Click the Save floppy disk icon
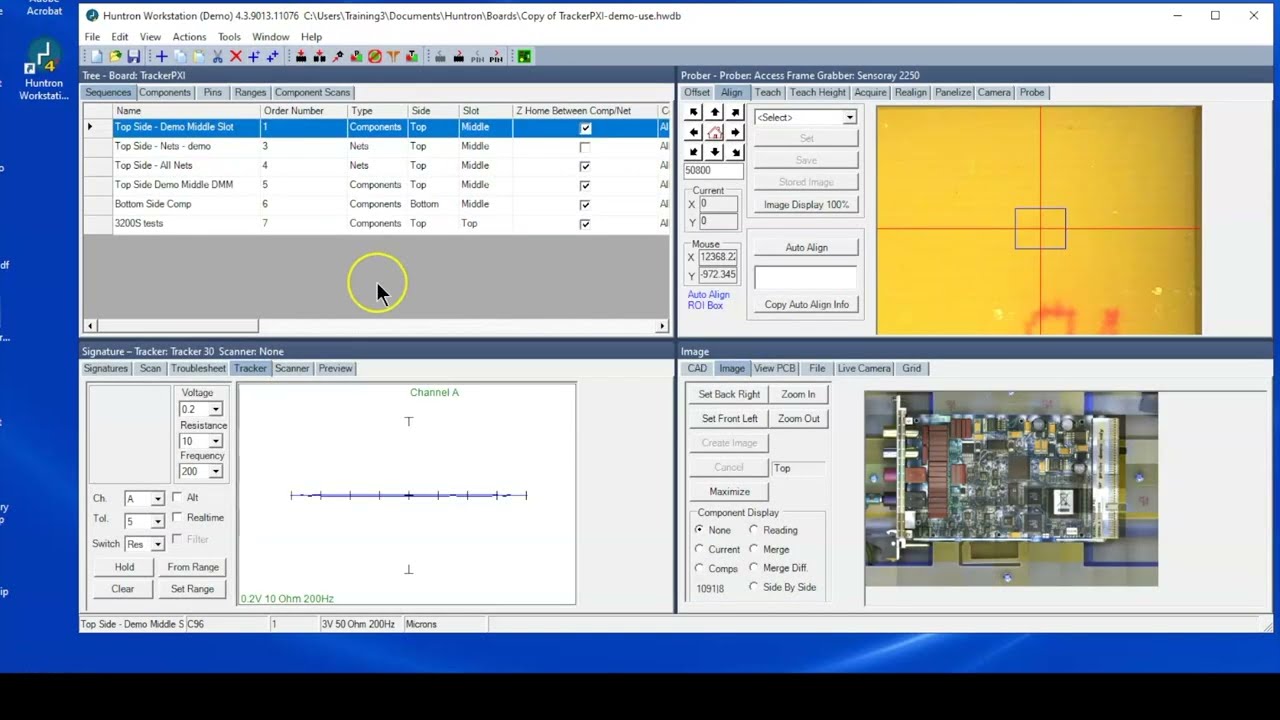The image size is (1280, 720). (134, 56)
